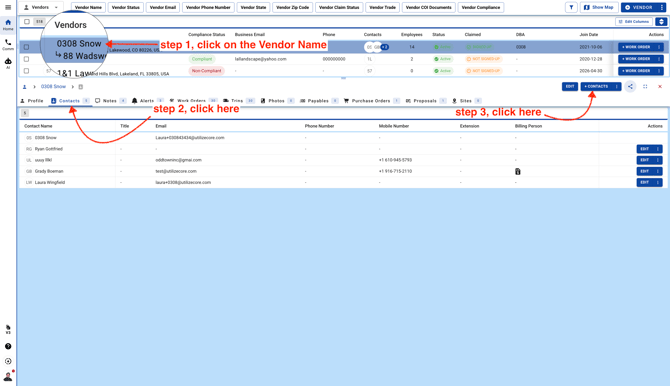Click EDIT for contact Ryan Gottfried
Screen dimensions: 670x386
tap(645, 149)
